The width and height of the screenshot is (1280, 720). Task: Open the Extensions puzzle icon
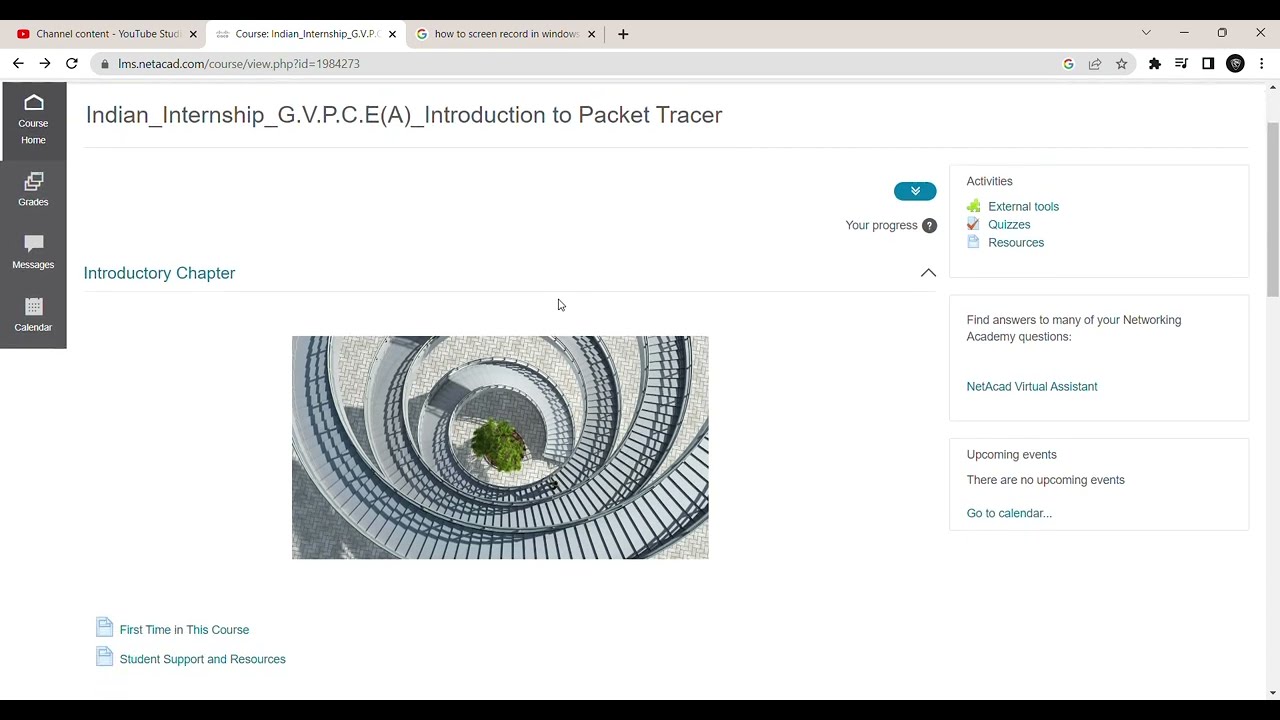click(x=1155, y=64)
